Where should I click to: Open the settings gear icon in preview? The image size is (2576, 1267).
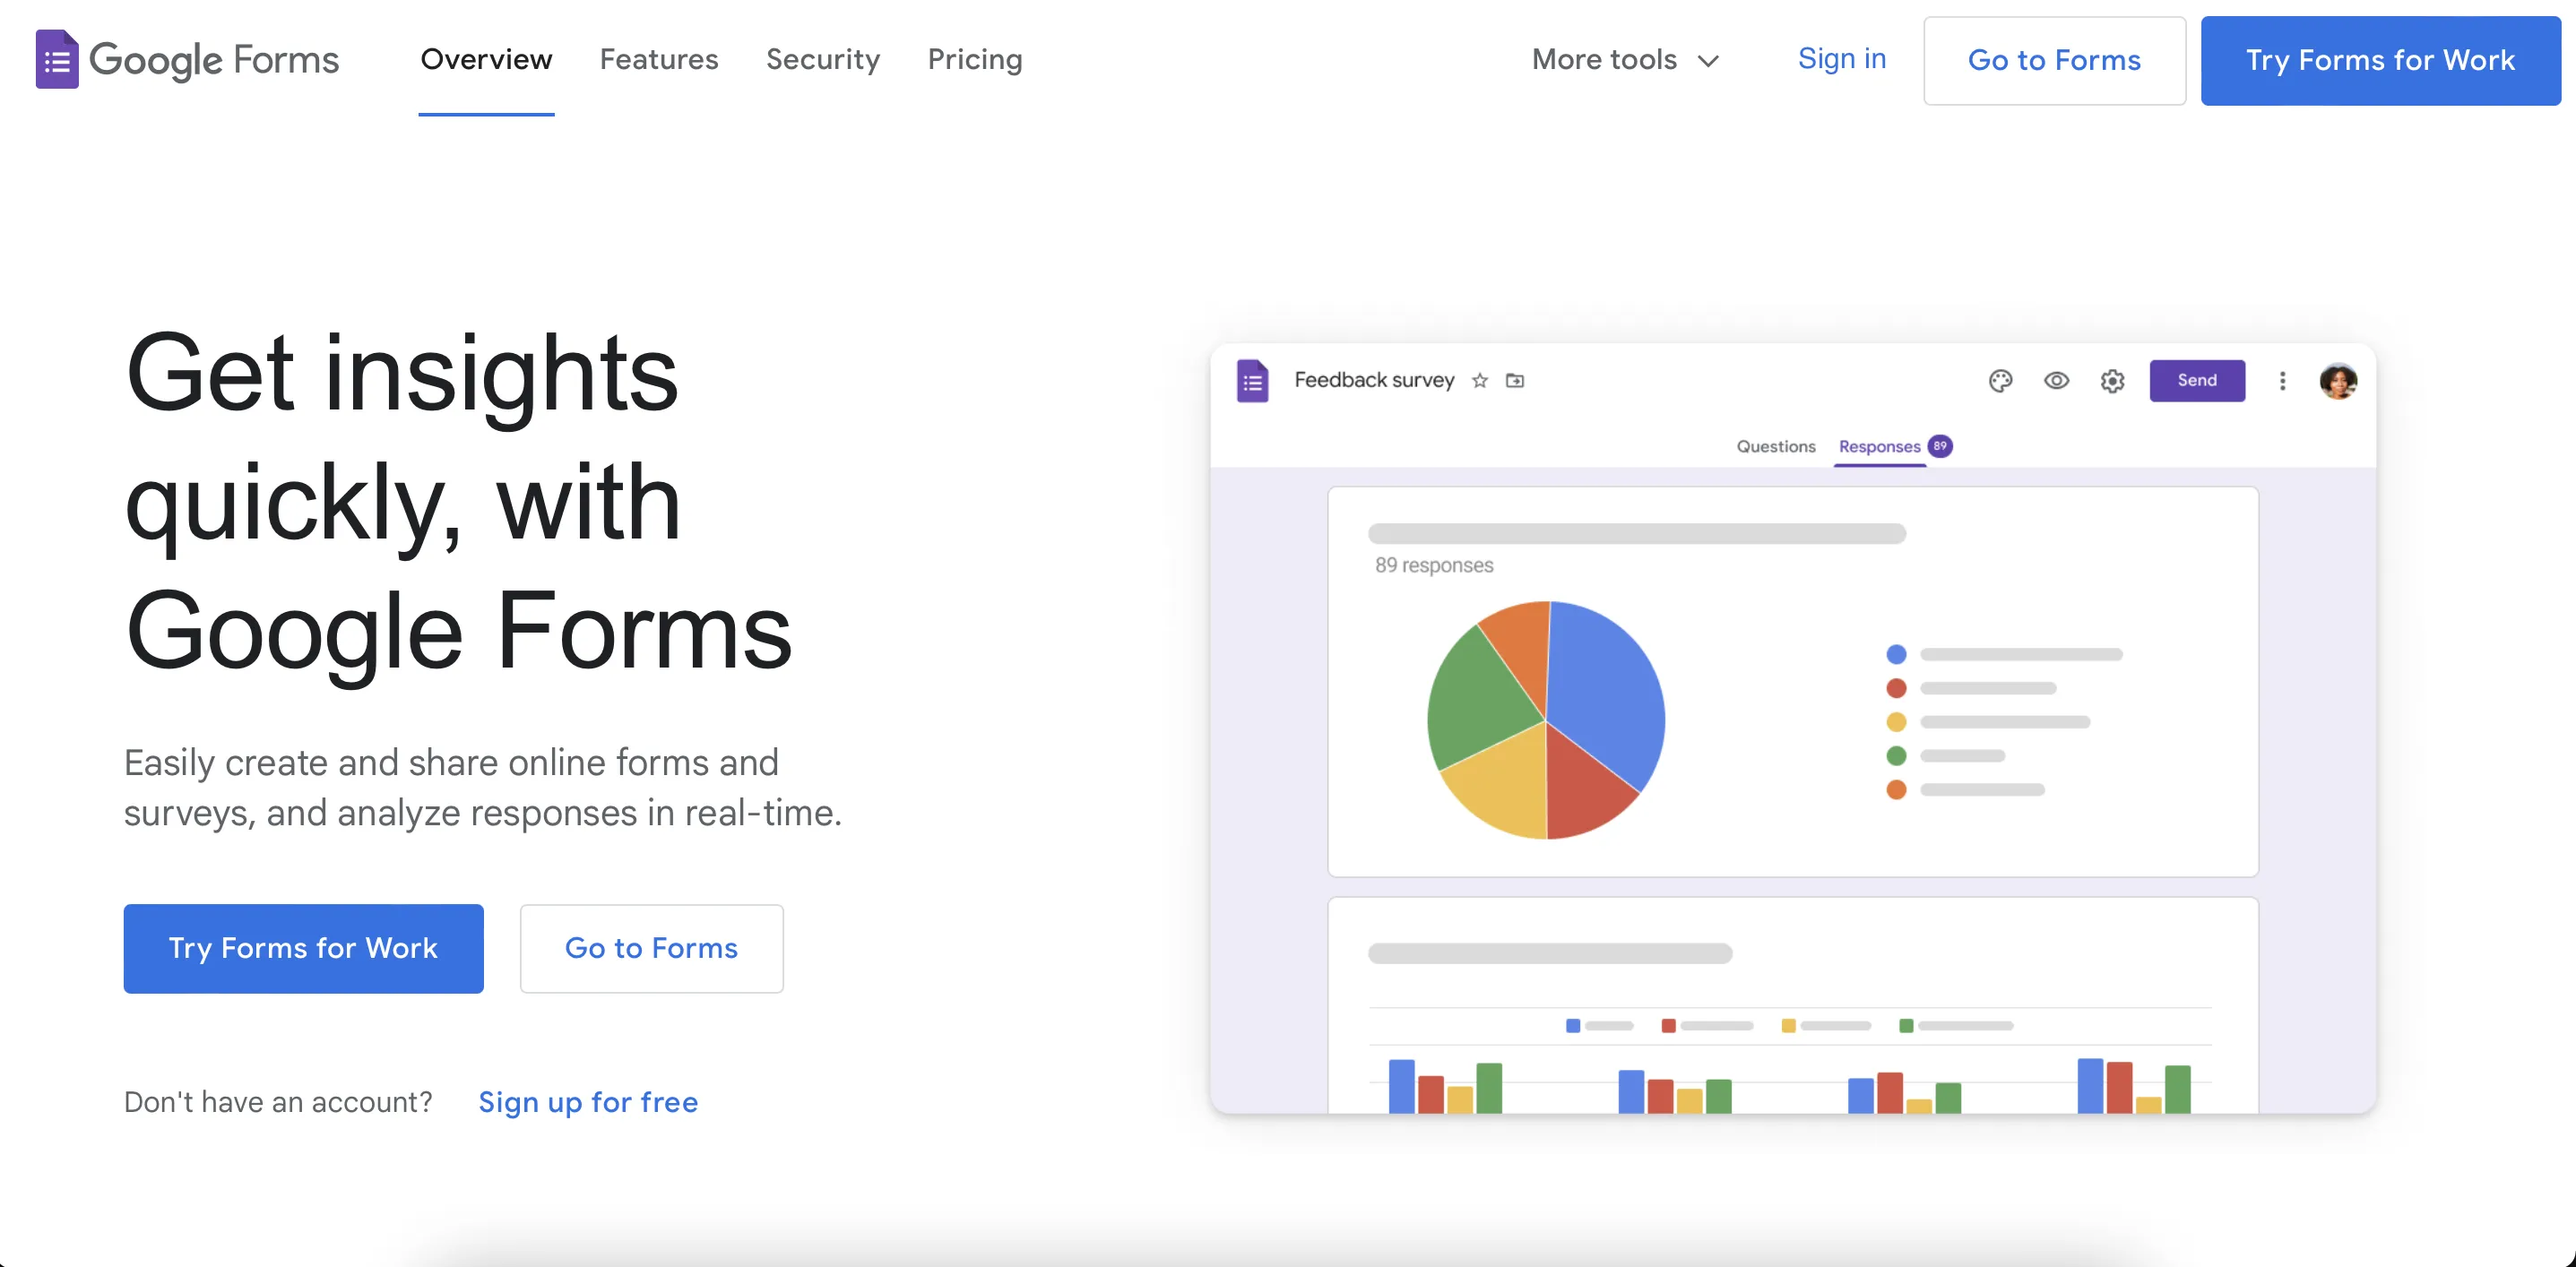(2112, 381)
